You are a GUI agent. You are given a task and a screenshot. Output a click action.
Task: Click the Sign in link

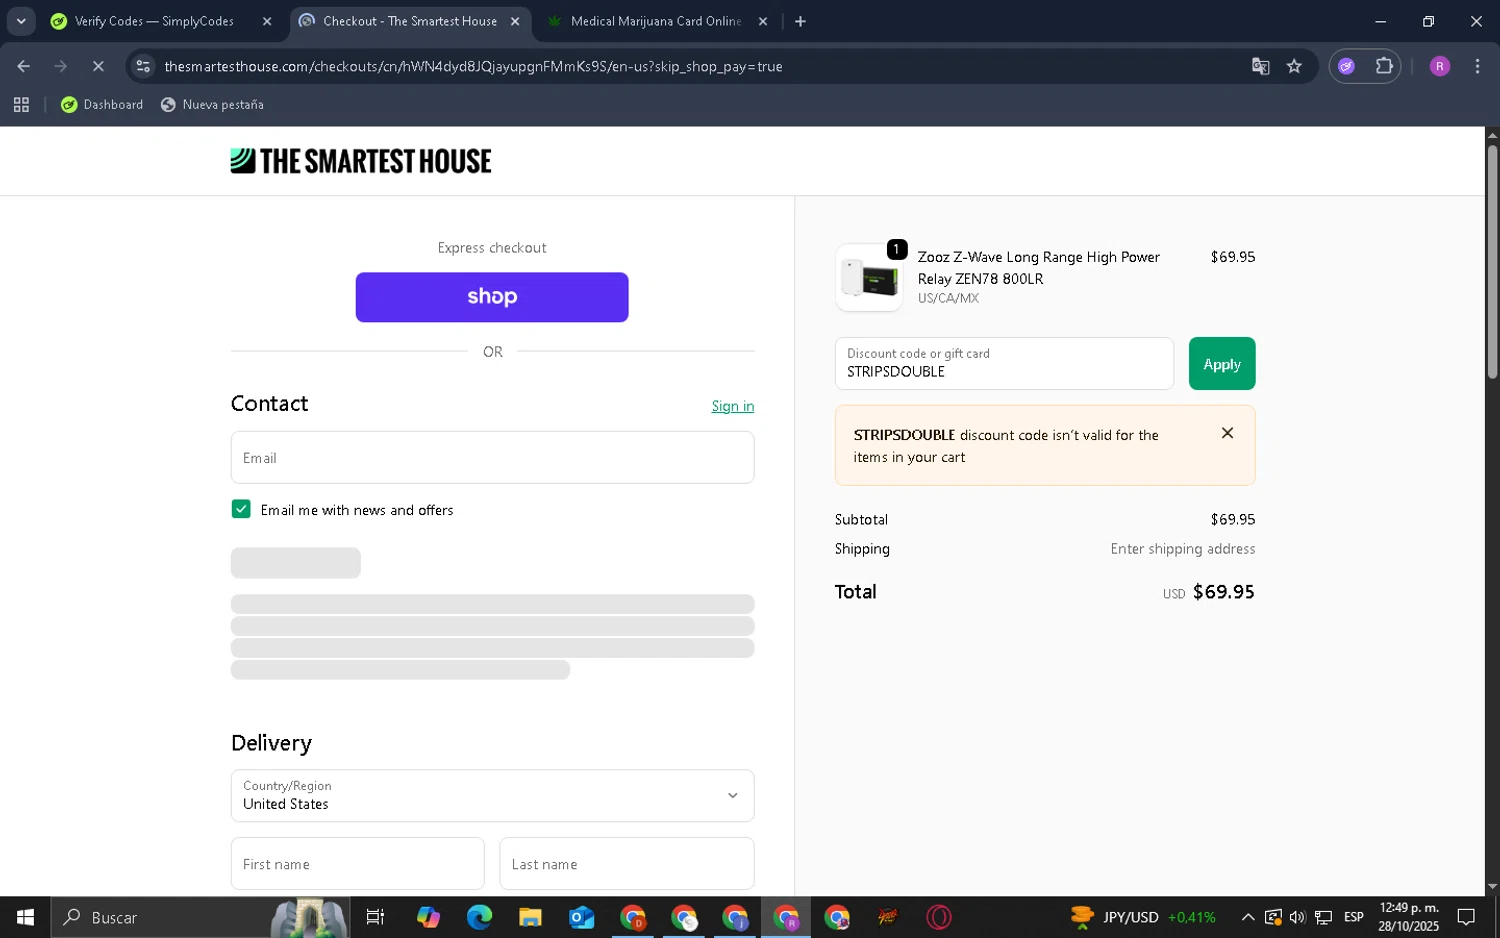click(x=733, y=406)
